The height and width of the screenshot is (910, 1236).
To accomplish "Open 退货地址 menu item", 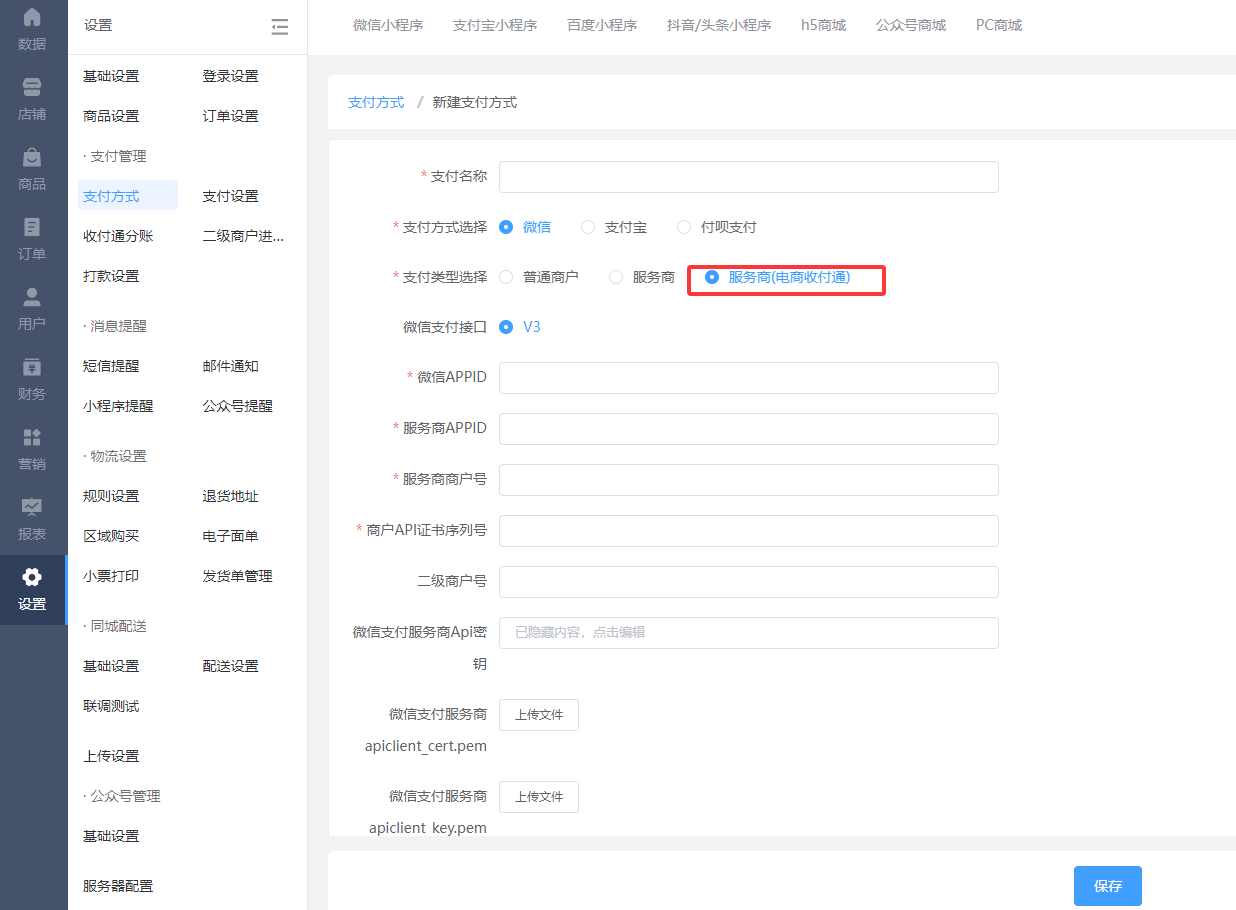I will pos(231,496).
